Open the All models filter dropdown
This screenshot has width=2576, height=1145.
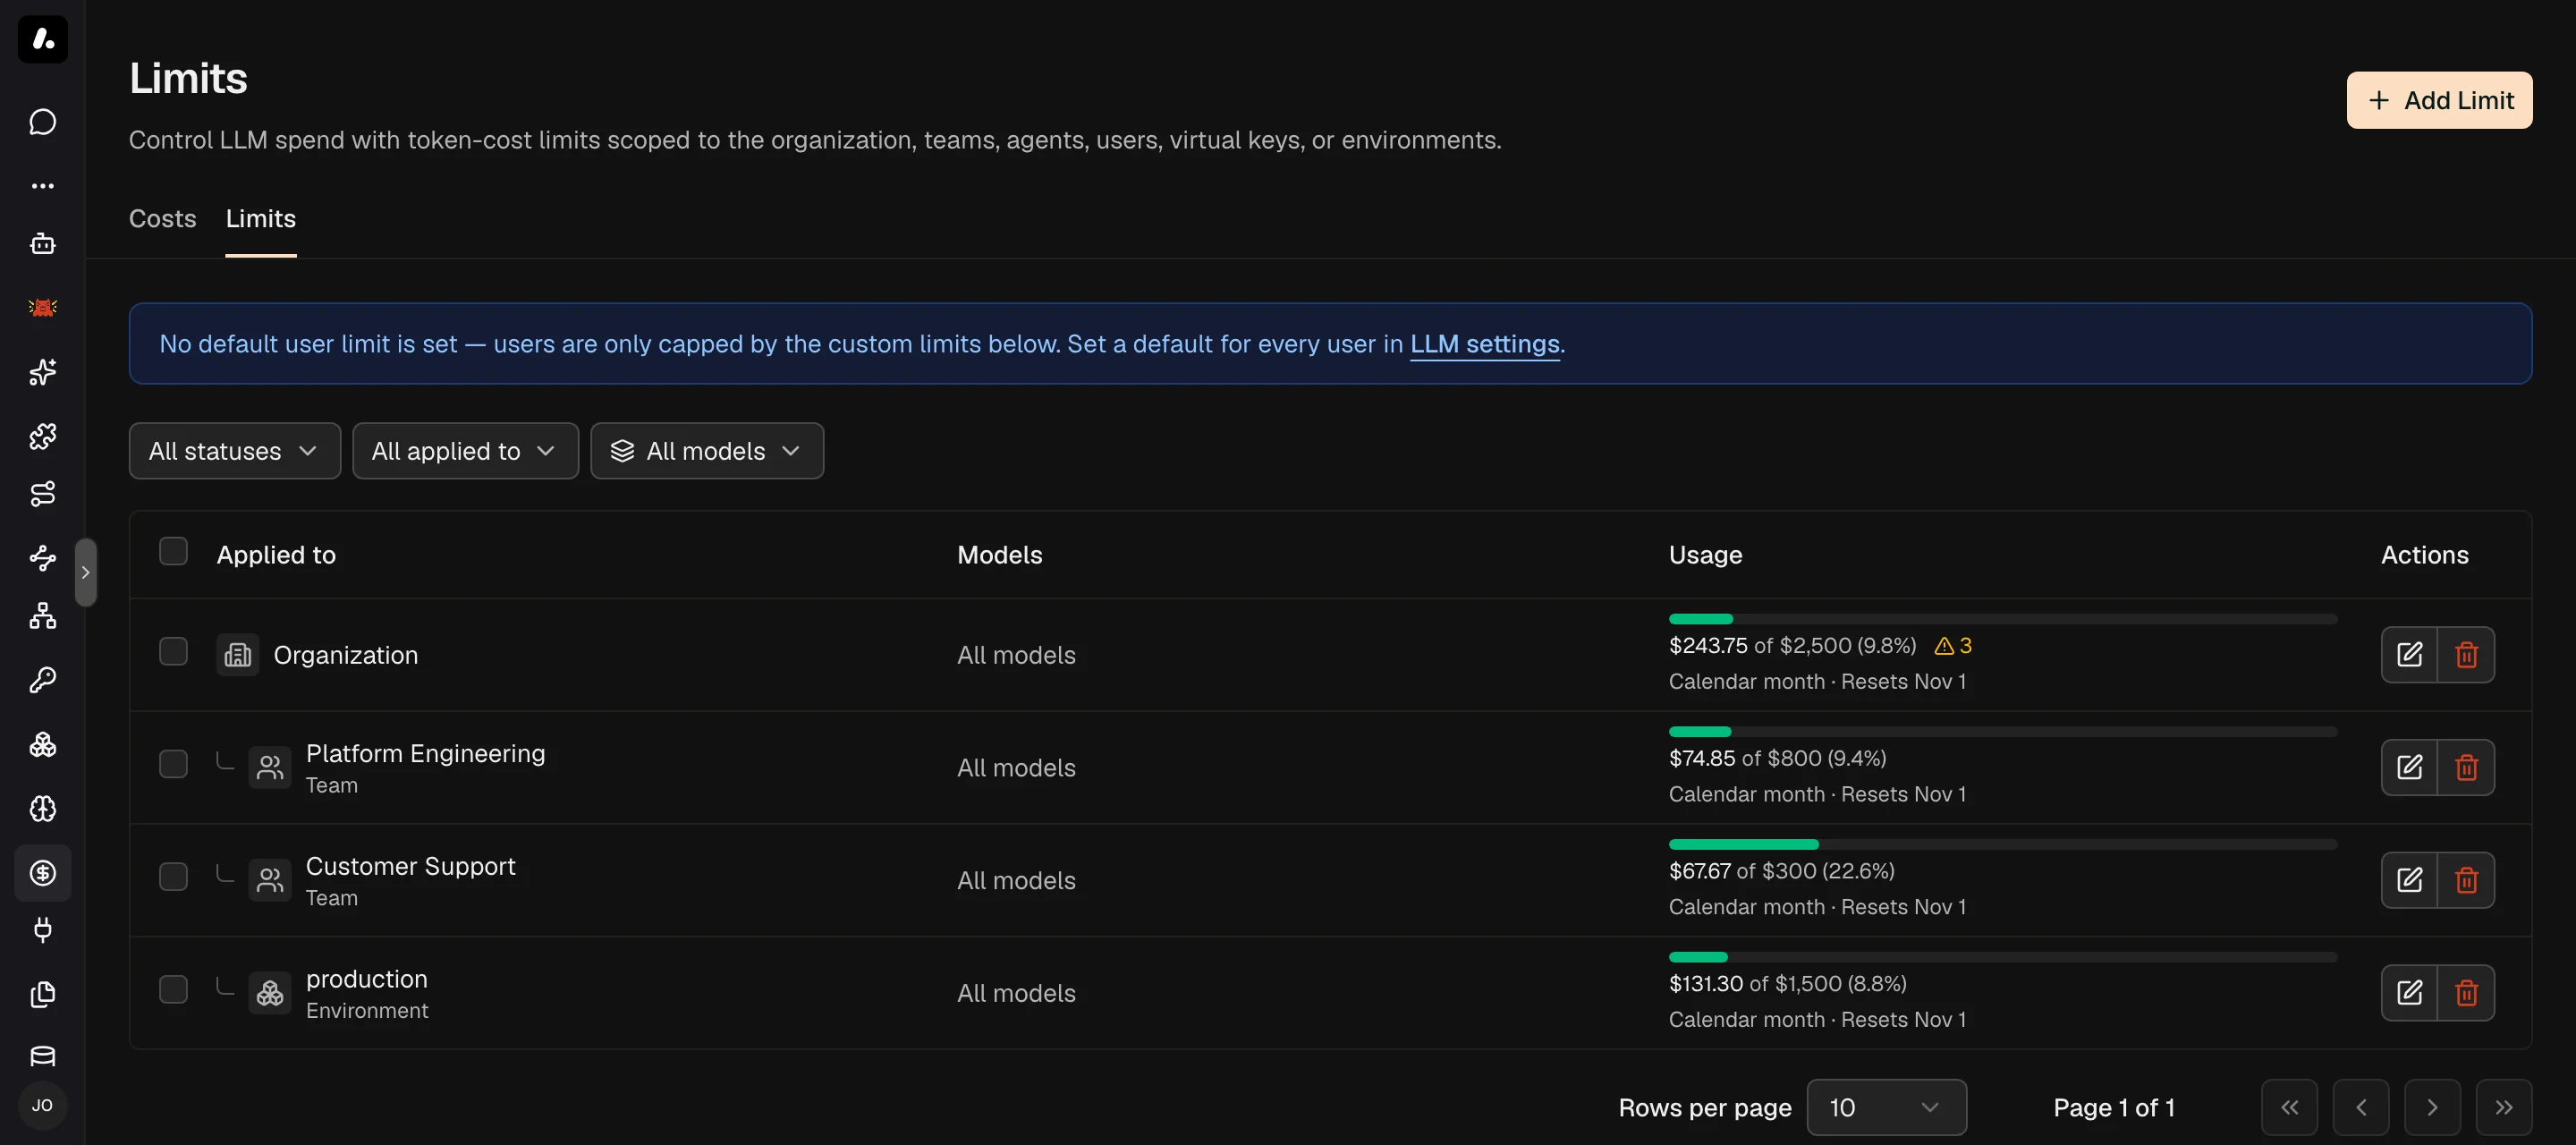click(707, 451)
